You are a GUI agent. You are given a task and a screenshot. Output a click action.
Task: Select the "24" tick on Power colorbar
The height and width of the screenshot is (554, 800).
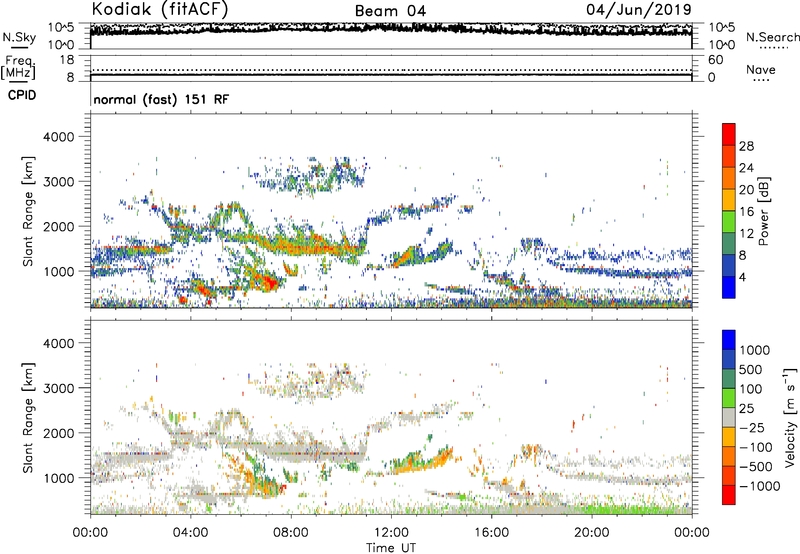[746, 168]
